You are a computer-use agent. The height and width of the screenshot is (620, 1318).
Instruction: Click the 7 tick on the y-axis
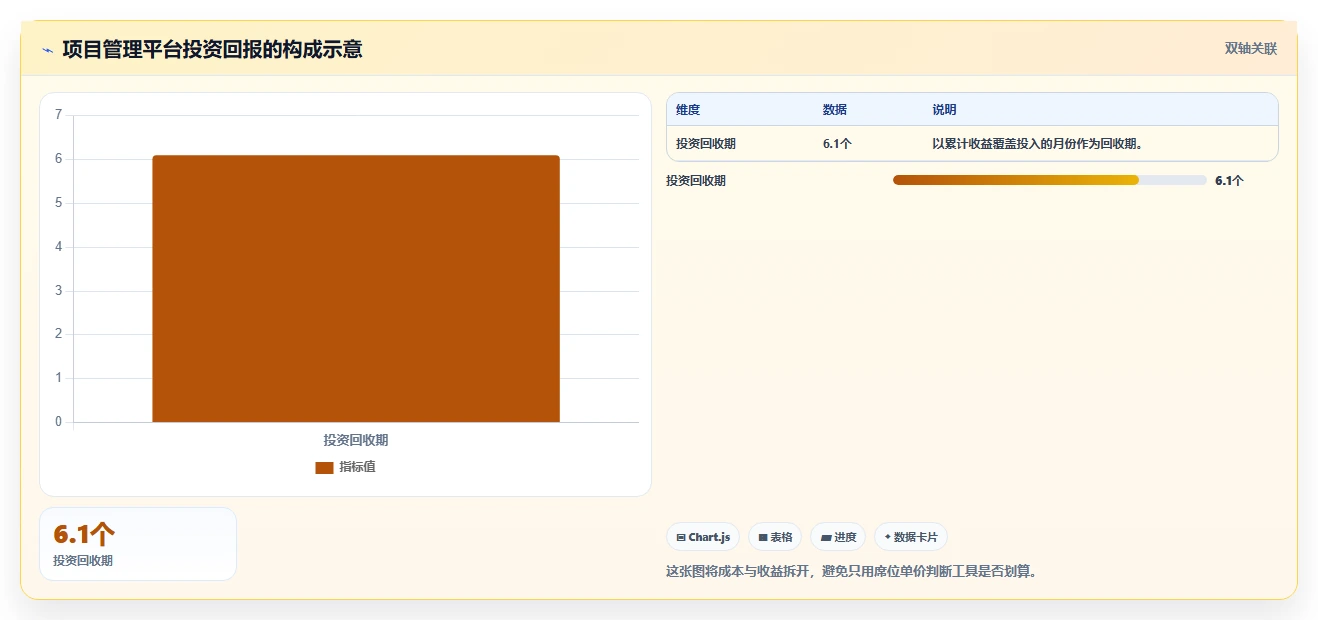pos(58,115)
